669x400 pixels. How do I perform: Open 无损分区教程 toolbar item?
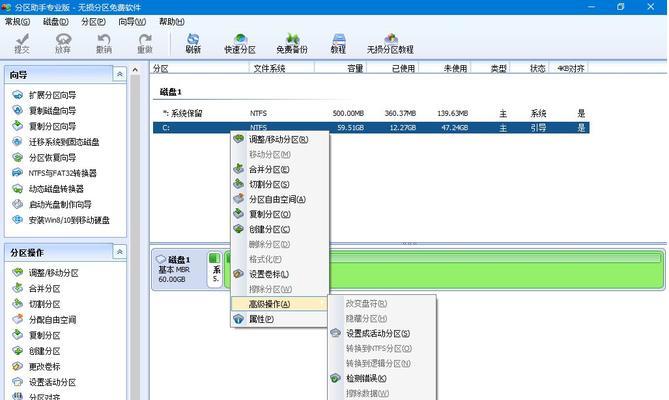[390, 43]
